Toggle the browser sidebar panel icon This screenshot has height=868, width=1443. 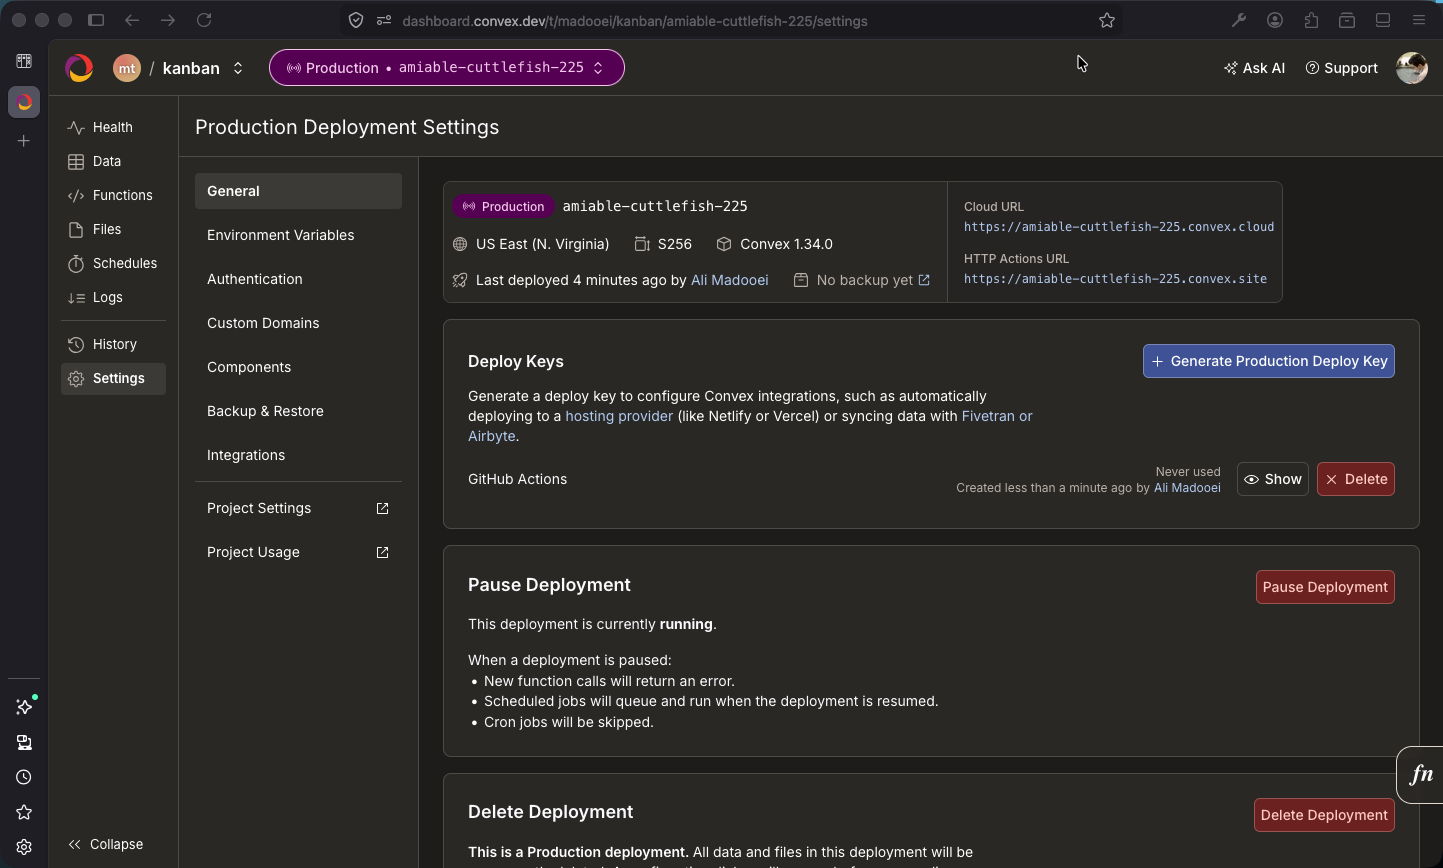(96, 20)
